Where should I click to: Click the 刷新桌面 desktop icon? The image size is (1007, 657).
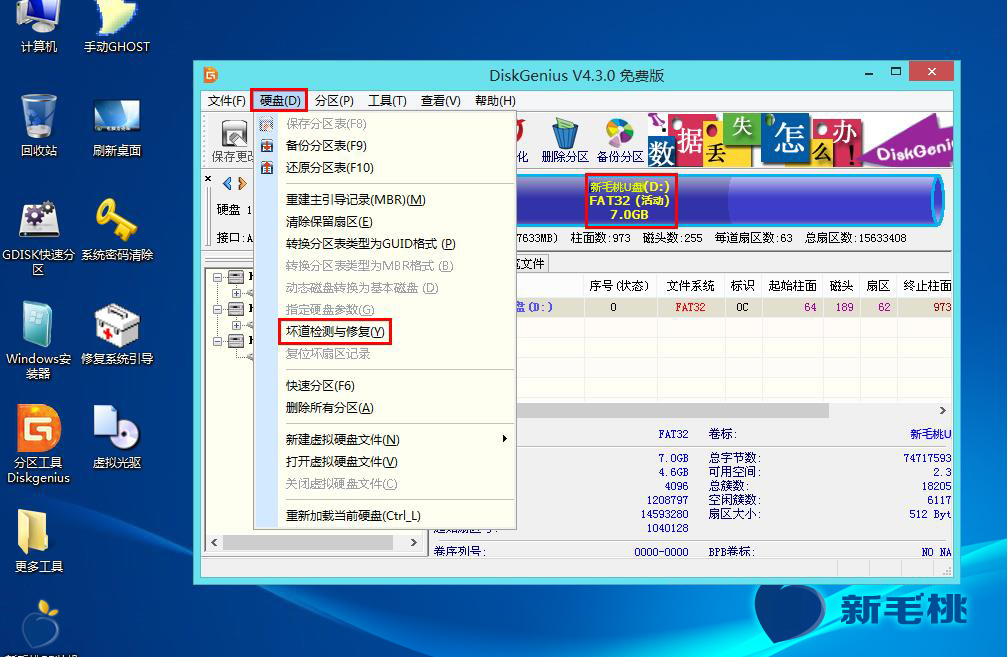[x=117, y=125]
